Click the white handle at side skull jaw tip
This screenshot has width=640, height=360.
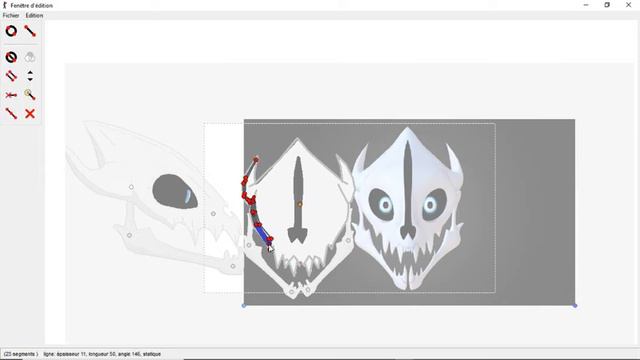(233, 266)
